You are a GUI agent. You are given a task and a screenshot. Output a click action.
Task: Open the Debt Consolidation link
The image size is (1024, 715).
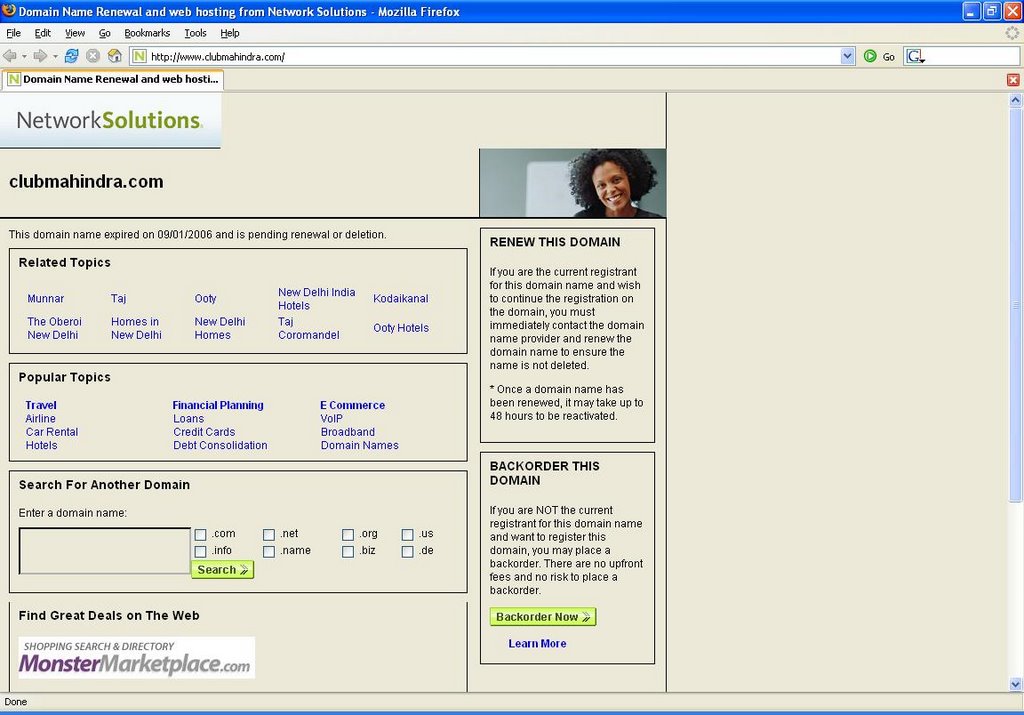(x=220, y=445)
